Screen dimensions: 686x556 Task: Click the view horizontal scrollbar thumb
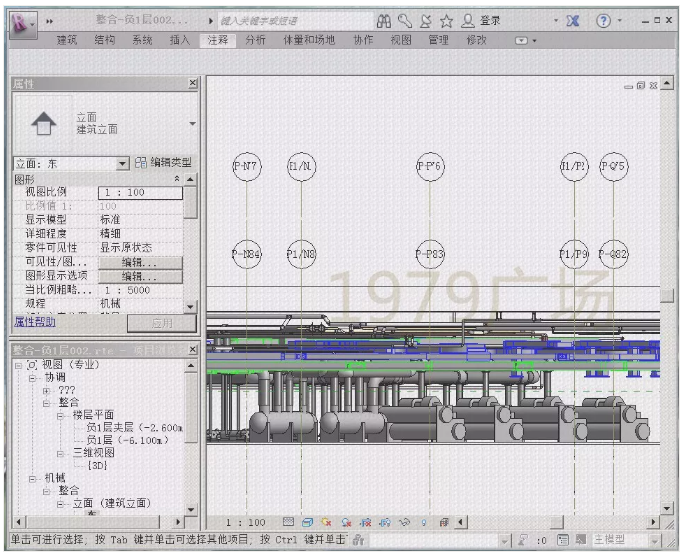(556, 522)
